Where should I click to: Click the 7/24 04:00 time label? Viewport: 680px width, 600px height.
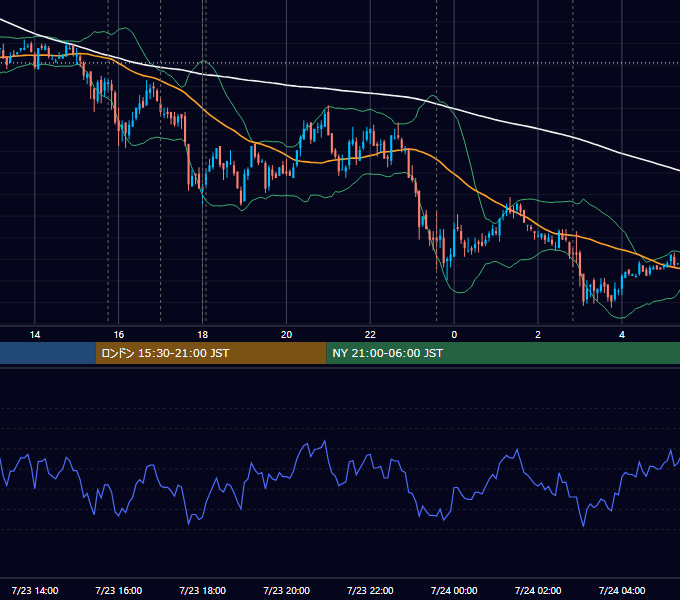pos(622,590)
